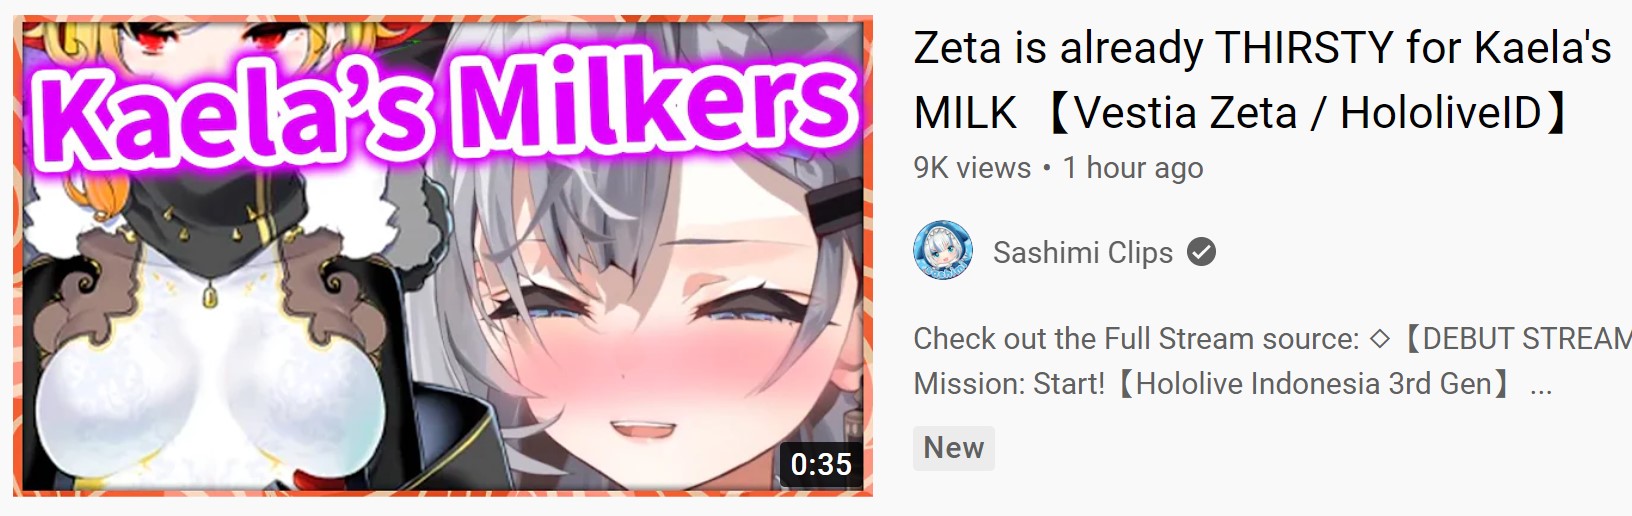Open the video title starting 'Zeta is already THIRSTY'
The height and width of the screenshot is (516, 1632).
[x=1262, y=80]
